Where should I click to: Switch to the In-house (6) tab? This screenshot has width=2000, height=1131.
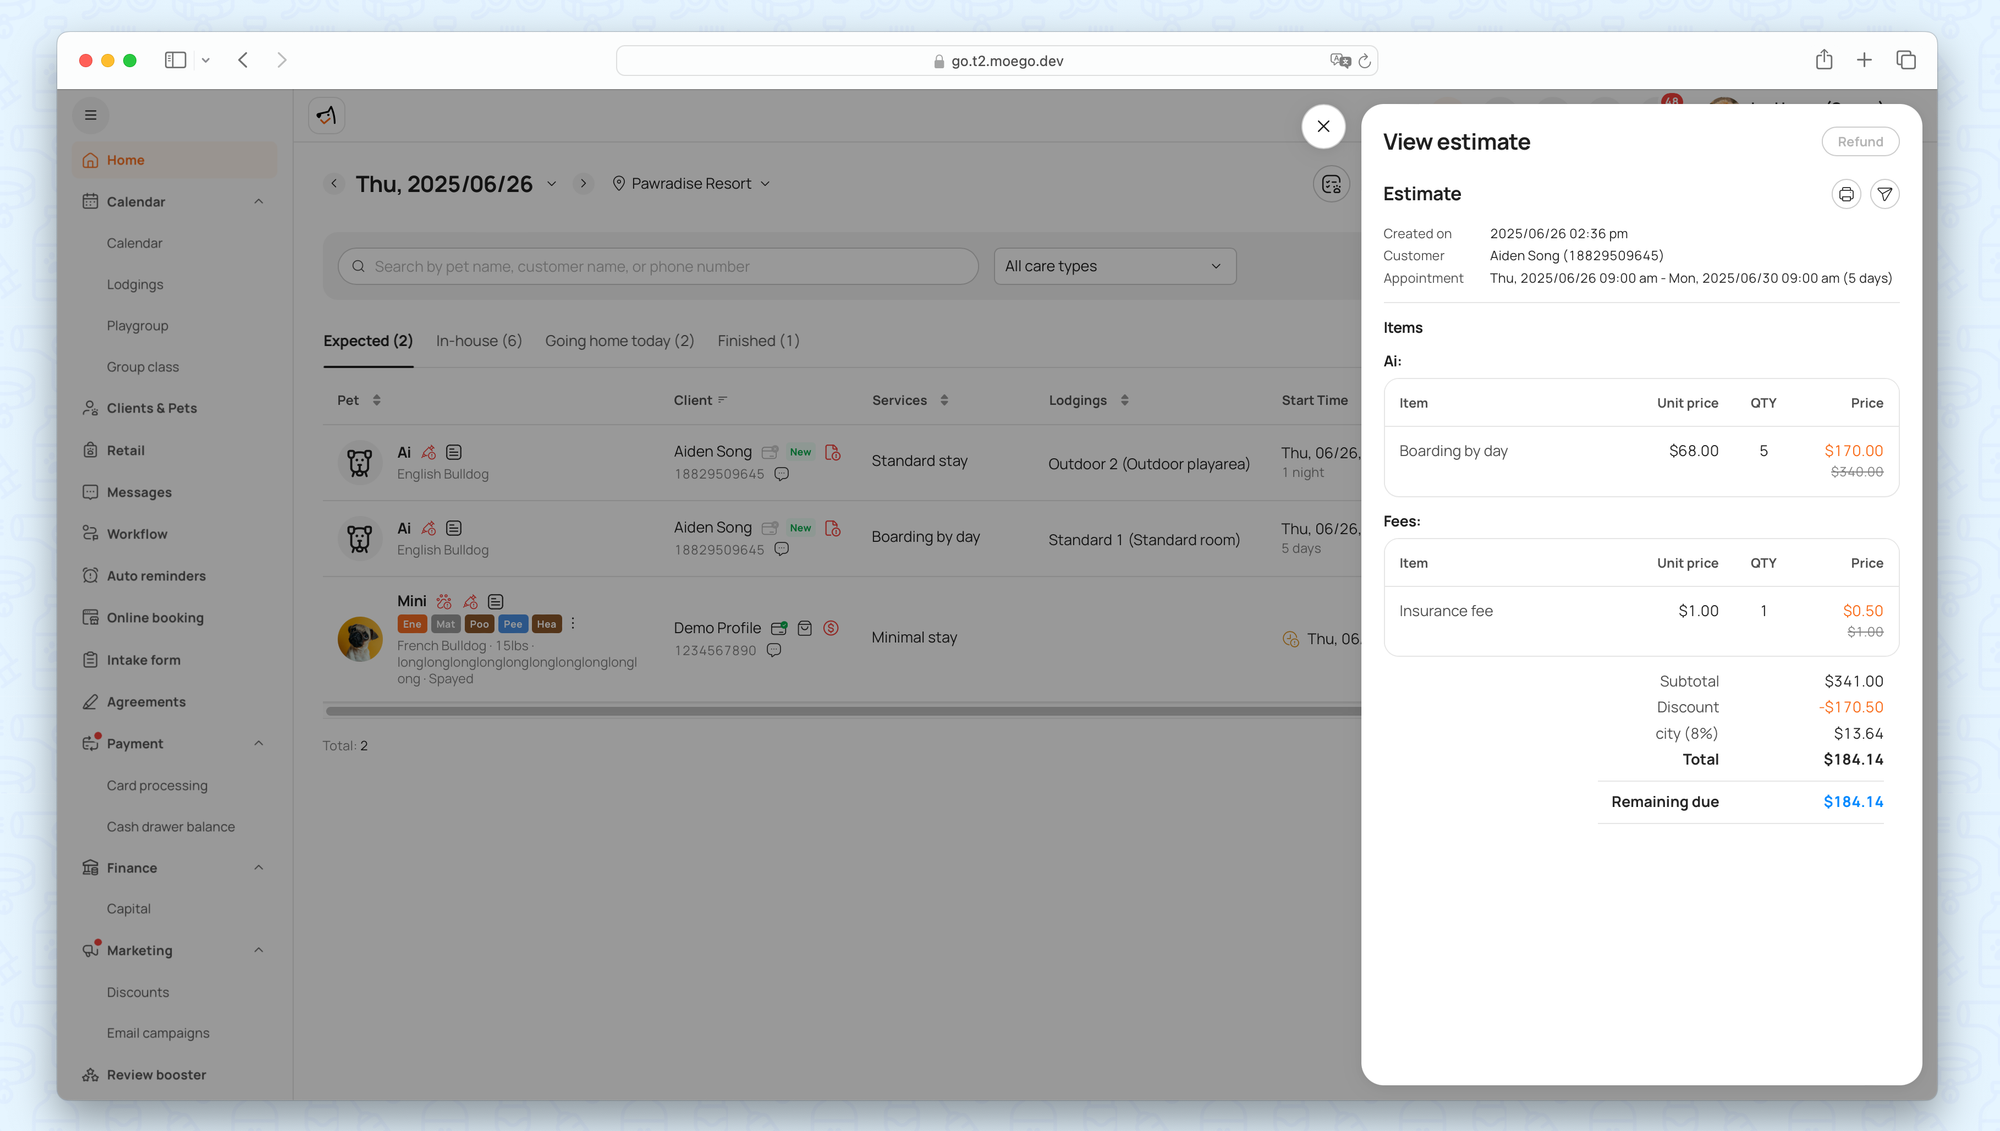478,341
